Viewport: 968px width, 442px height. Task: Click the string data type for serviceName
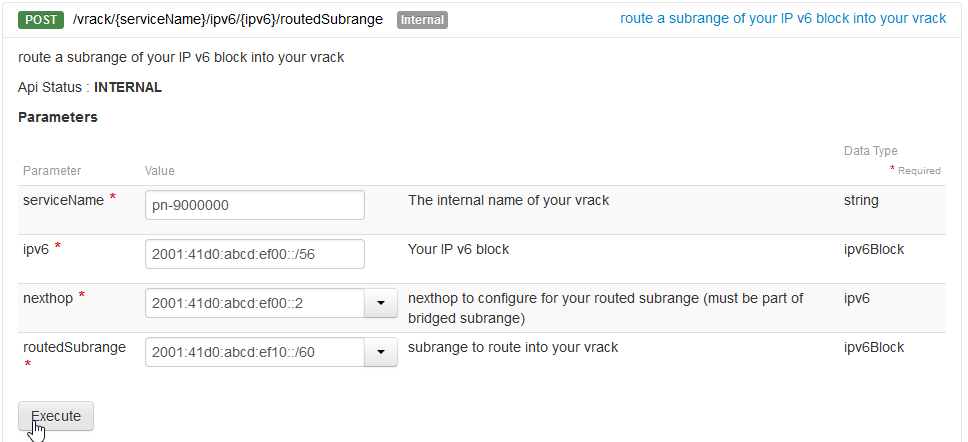(x=861, y=200)
